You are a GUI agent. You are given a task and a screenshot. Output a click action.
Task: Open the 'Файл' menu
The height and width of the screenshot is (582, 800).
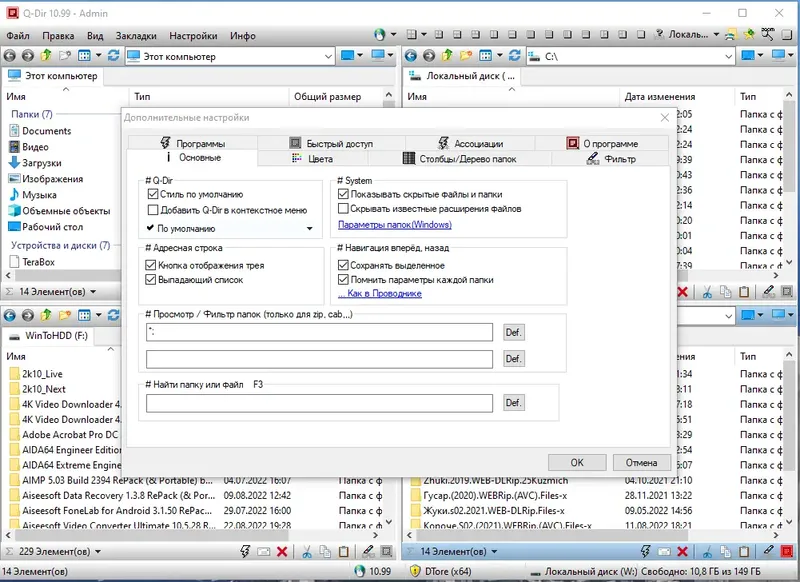[x=18, y=36]
